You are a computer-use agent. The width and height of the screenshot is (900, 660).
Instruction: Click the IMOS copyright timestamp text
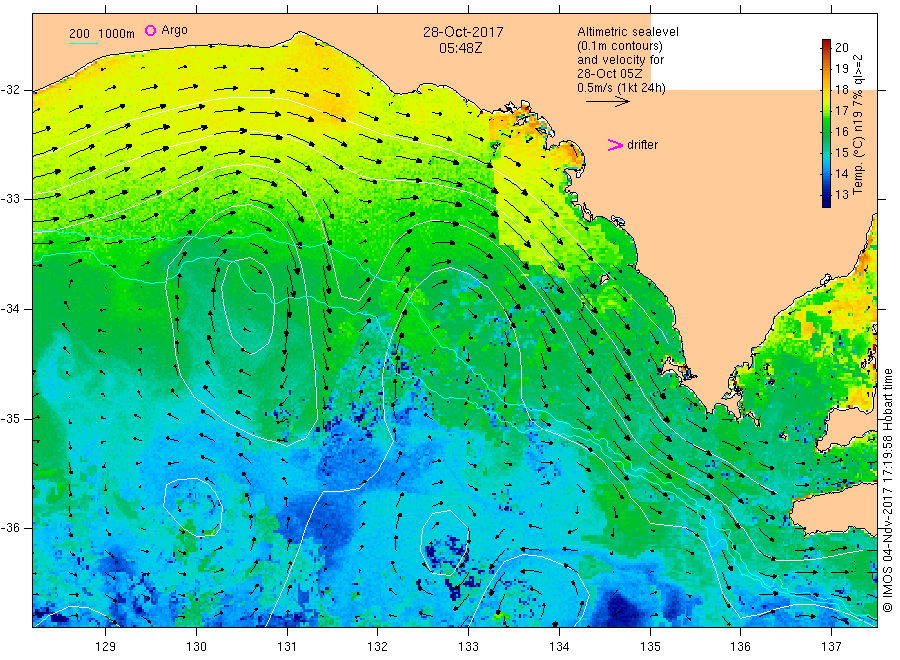coord(888,490)
